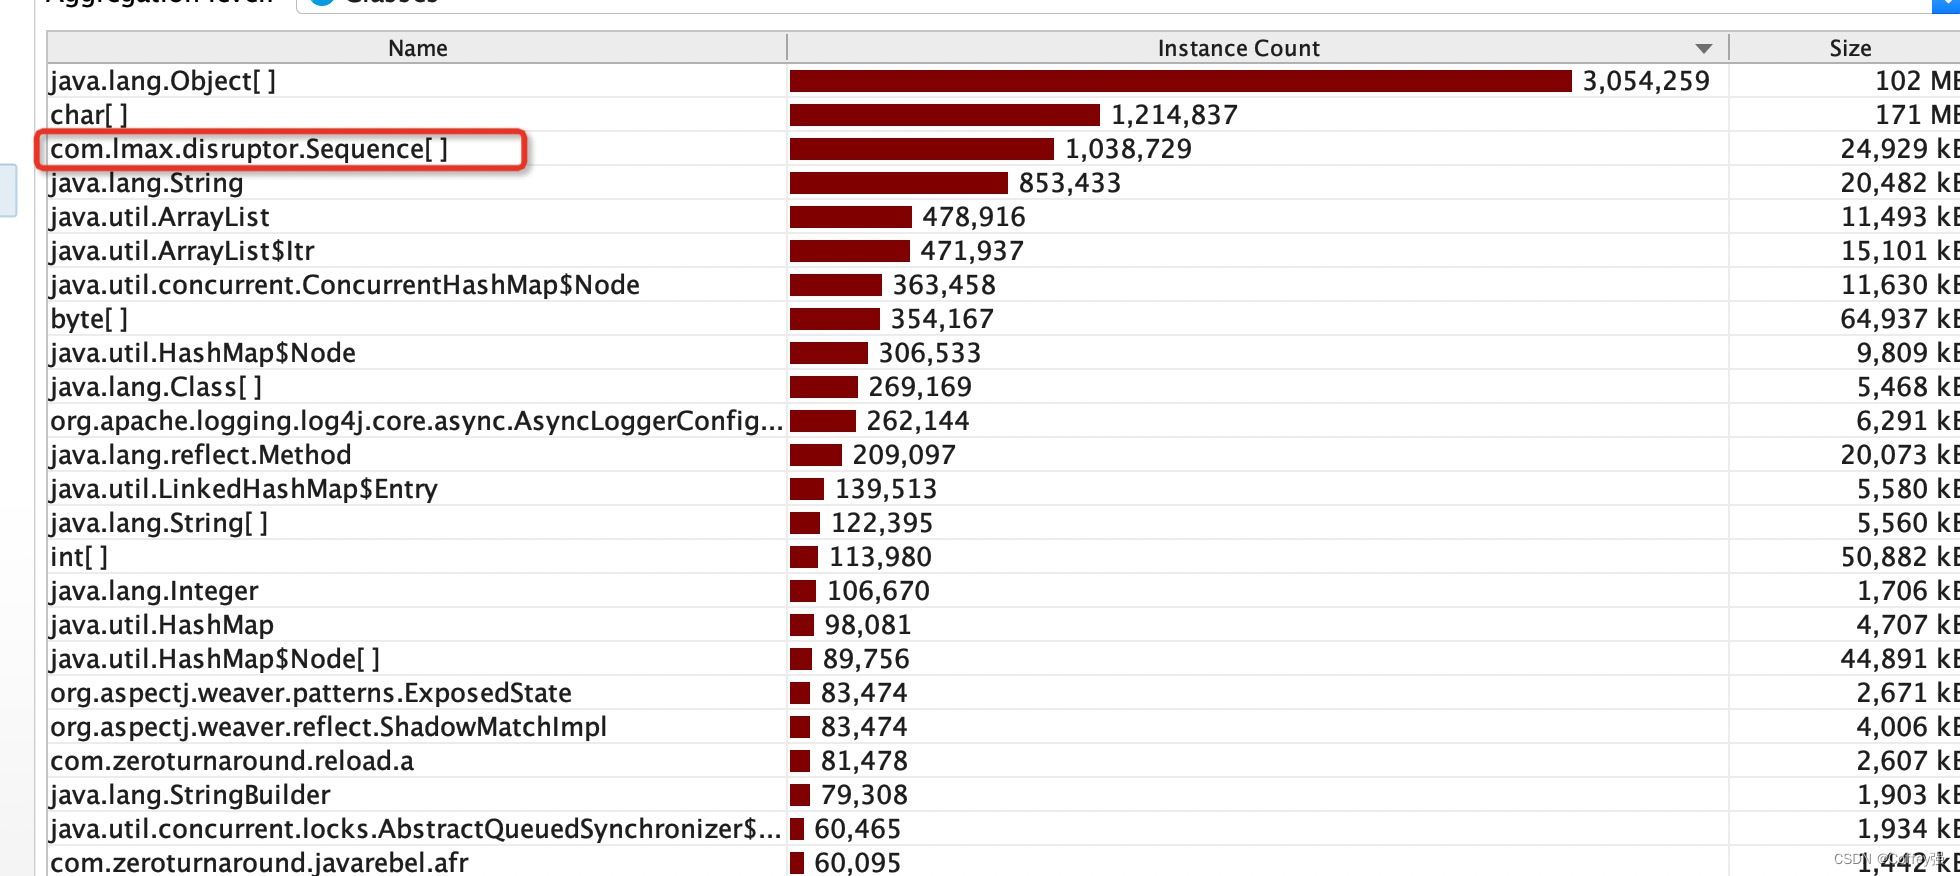Click instance count 853,433

[x=1070, y=183]
